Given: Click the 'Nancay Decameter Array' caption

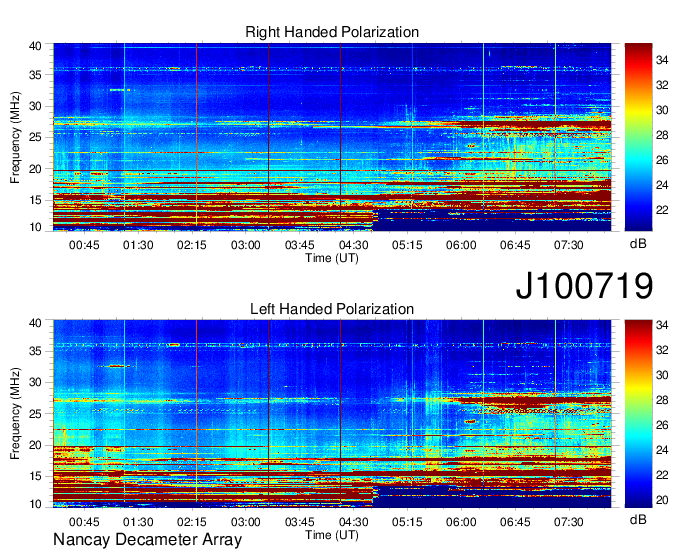Looking at the screenshot, I should (x=147, y=540).
